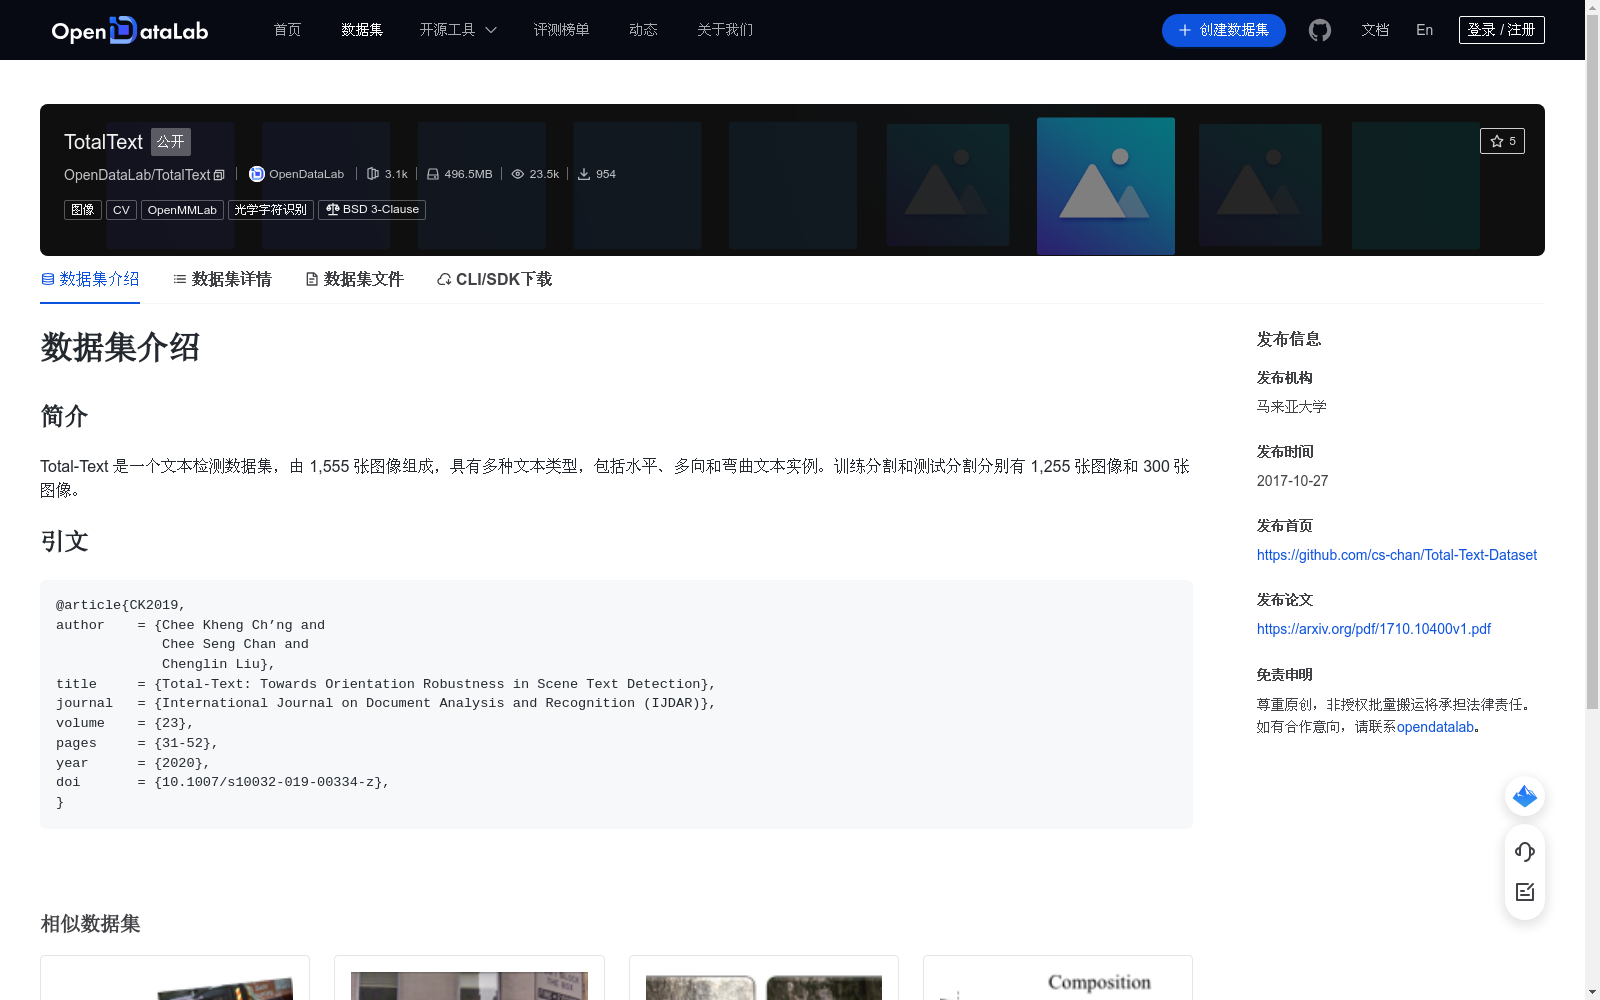Click the 954 downloads icon
The height and width of the screenshot is (1000, 1600).
[x=584, y=174]
